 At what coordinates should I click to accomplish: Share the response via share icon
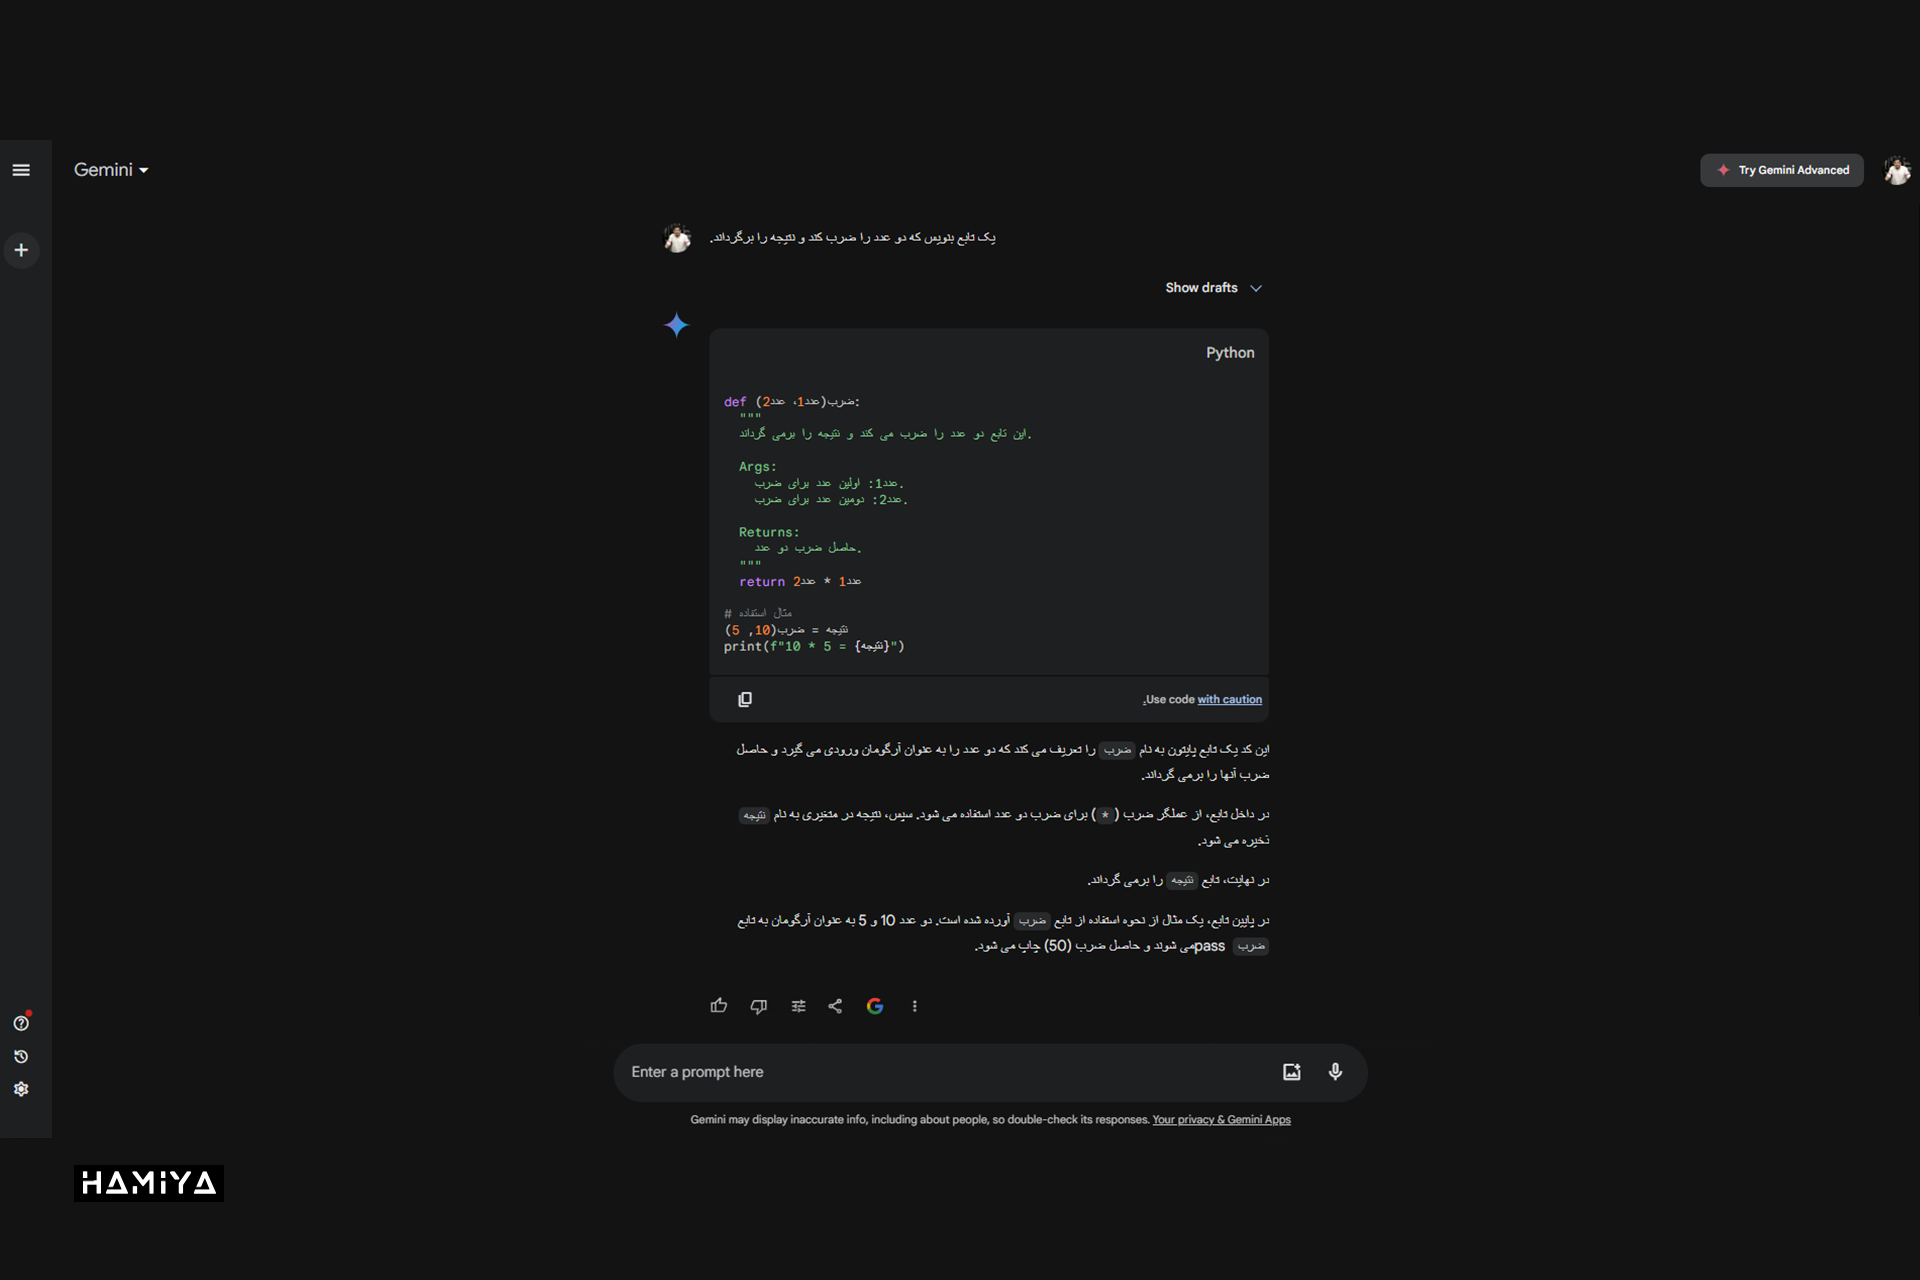(835, 1006)
